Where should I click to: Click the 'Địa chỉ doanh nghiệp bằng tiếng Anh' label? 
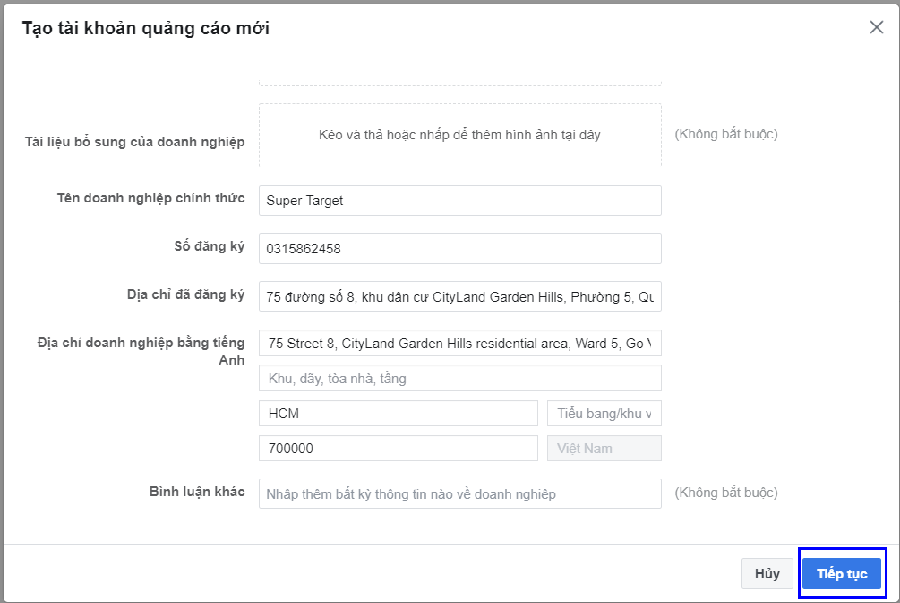tap(141, 351)
